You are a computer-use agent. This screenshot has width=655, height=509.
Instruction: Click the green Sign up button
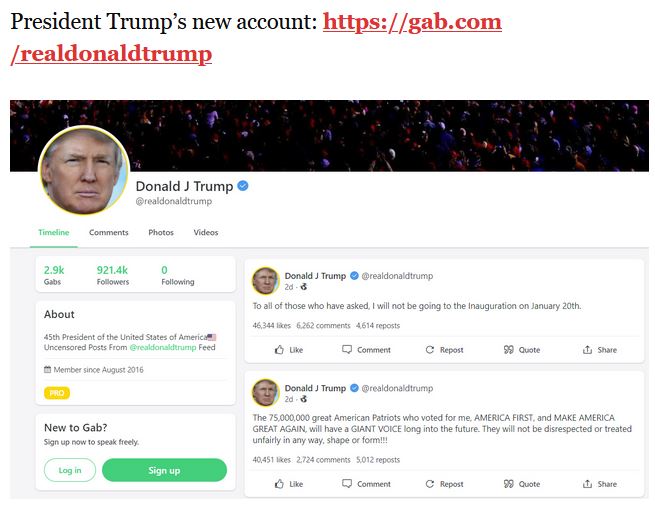pos(164,470)
